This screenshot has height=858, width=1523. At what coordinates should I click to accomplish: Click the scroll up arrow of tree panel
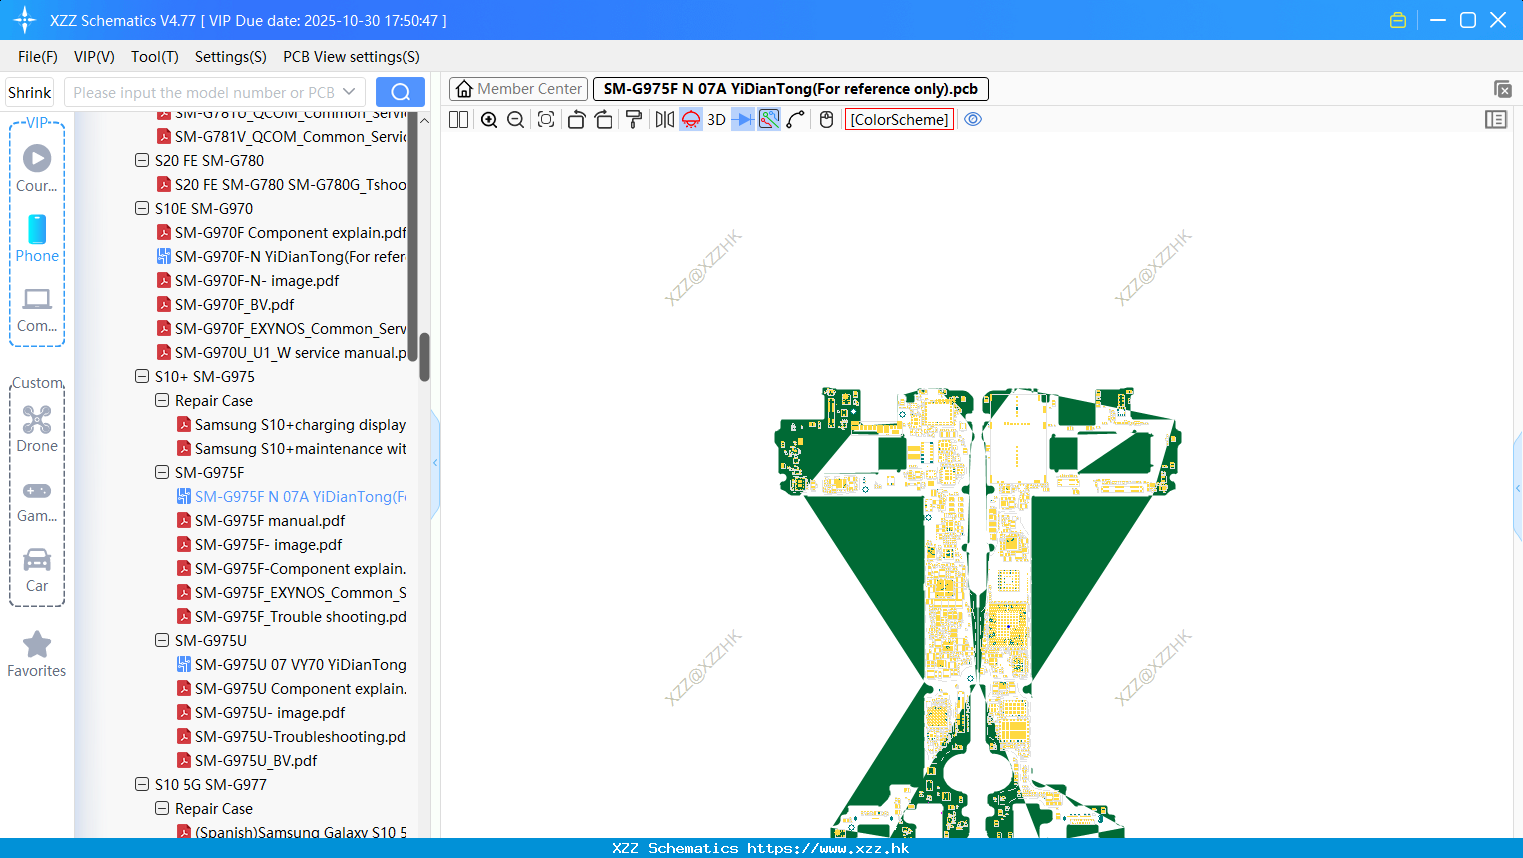coord(424,121)
